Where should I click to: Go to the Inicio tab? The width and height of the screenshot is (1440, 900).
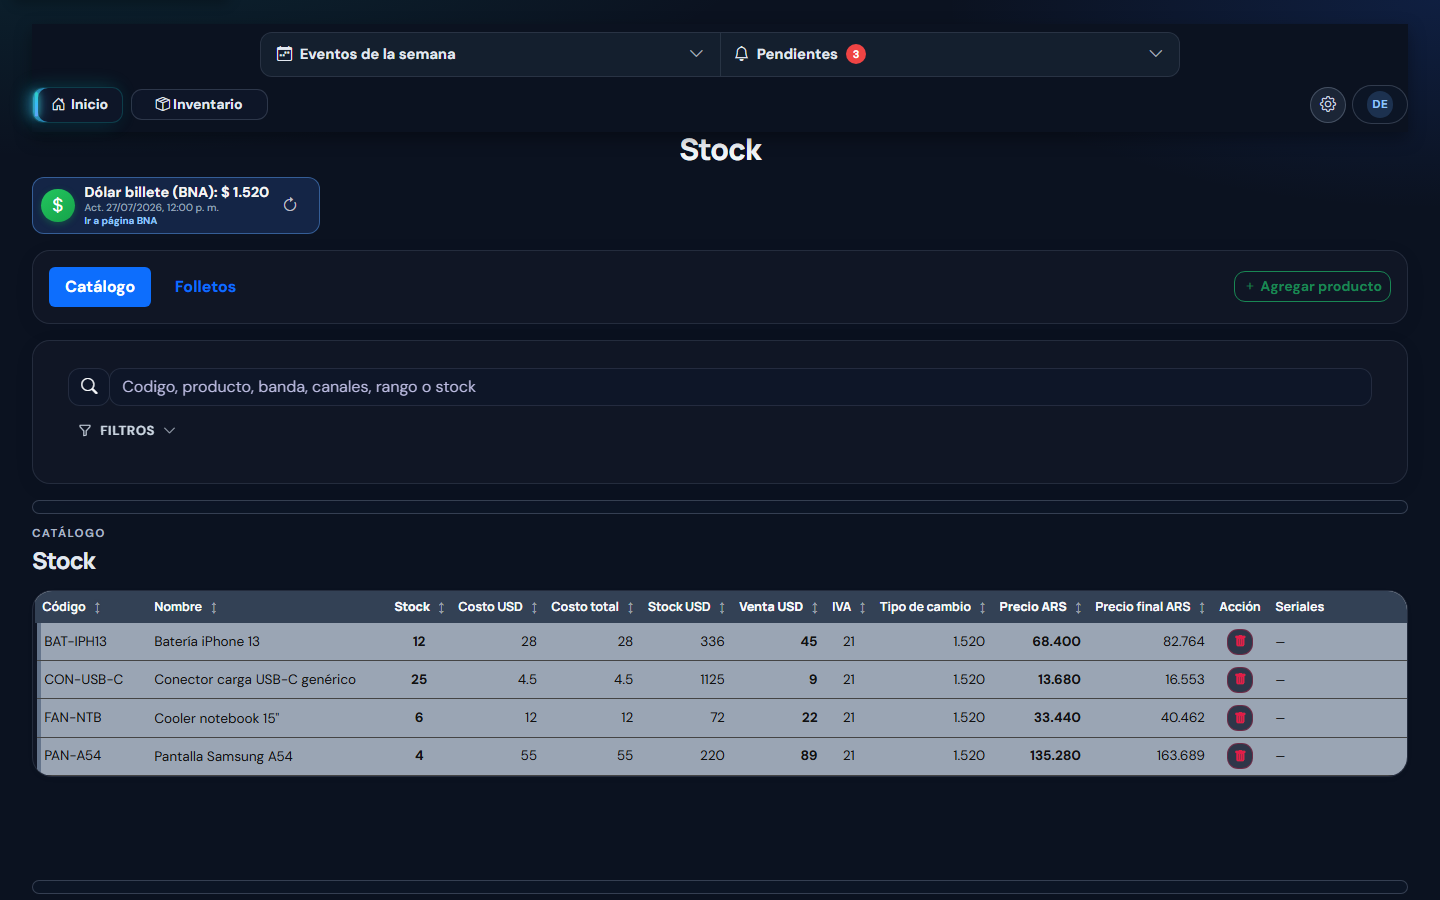(79, 104)
